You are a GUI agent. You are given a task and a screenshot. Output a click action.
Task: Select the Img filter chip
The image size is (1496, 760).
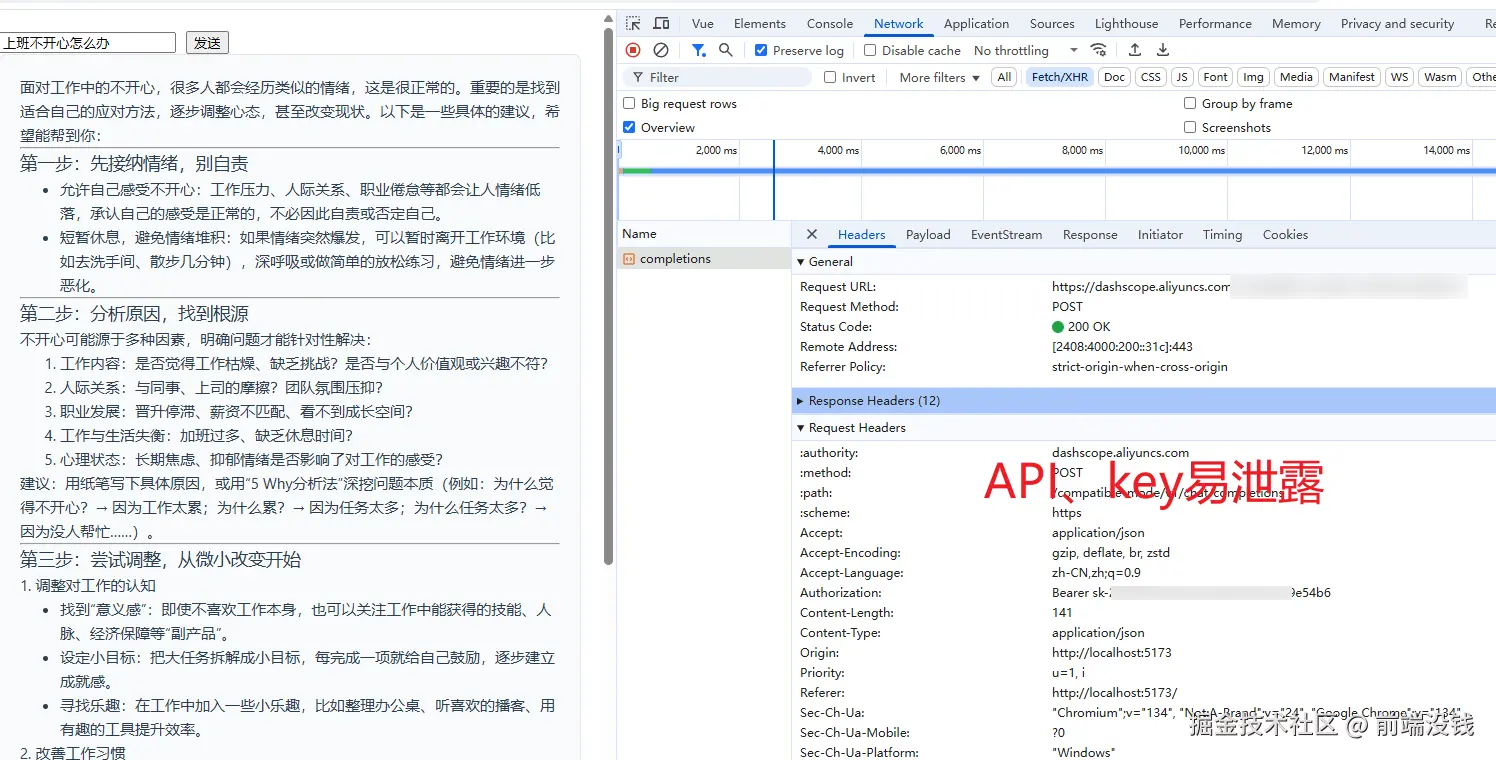point(1253,77)
